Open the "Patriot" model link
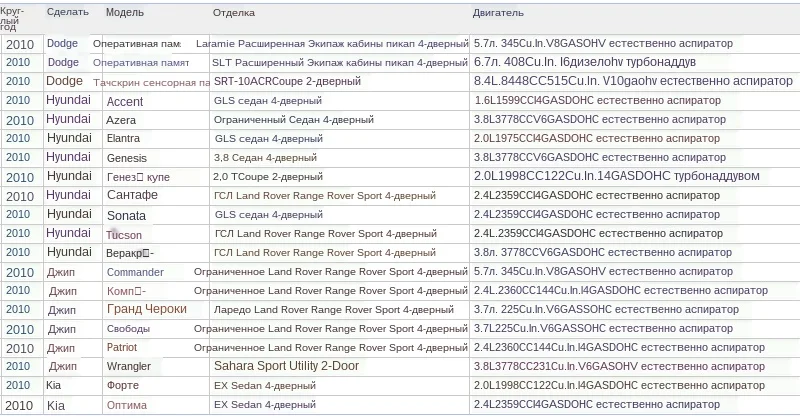The height and width of the screenshot is (418, 800). tap(122, 348)
